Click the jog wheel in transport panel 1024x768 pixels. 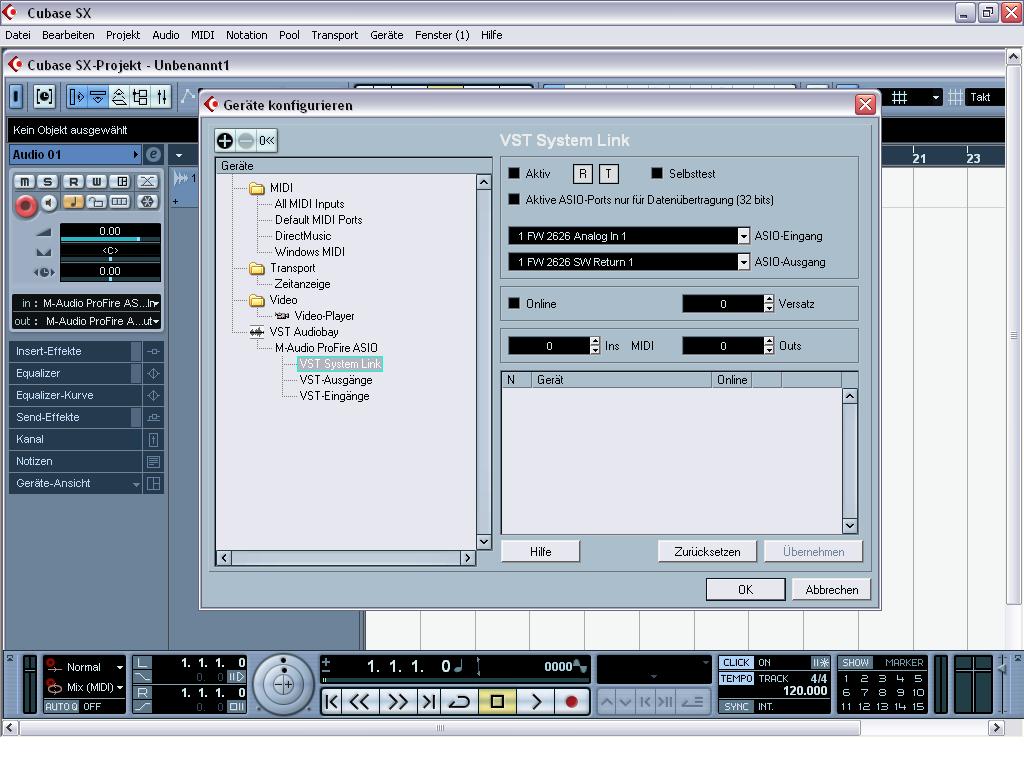pyautogui.click(x=283, y=684)
